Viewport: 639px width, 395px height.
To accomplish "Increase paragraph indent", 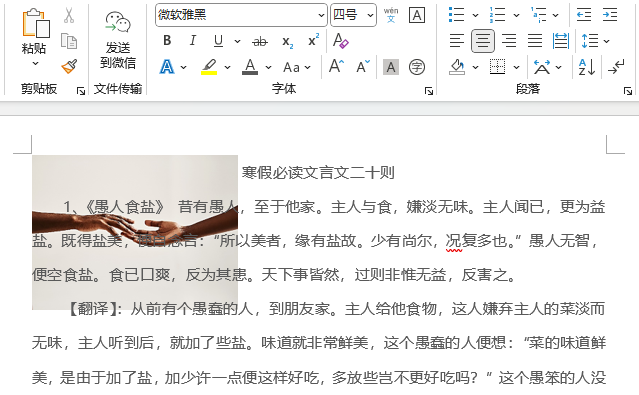I will [610, 15].
